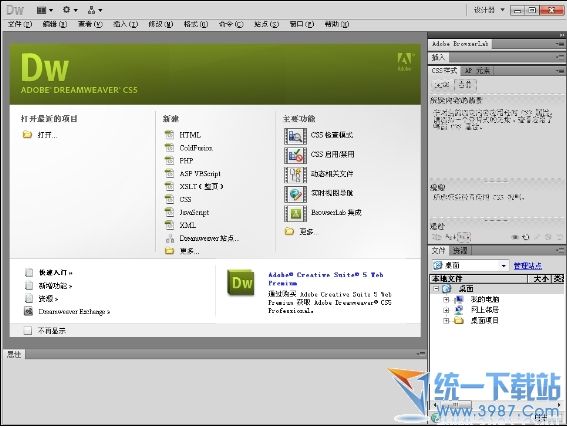Open the Help menu
Screen dimensions: 567x428
pos(337,24)
